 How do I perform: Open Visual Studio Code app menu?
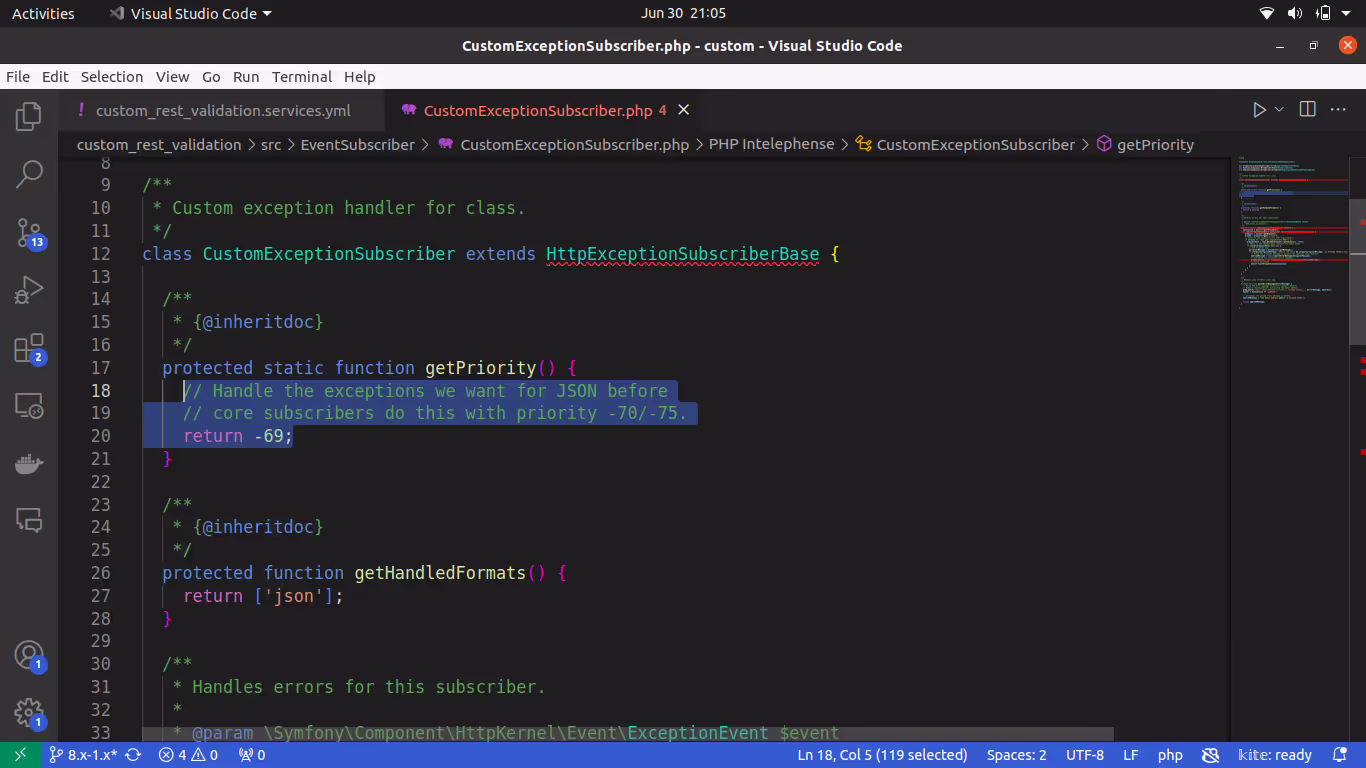point(190,13)
